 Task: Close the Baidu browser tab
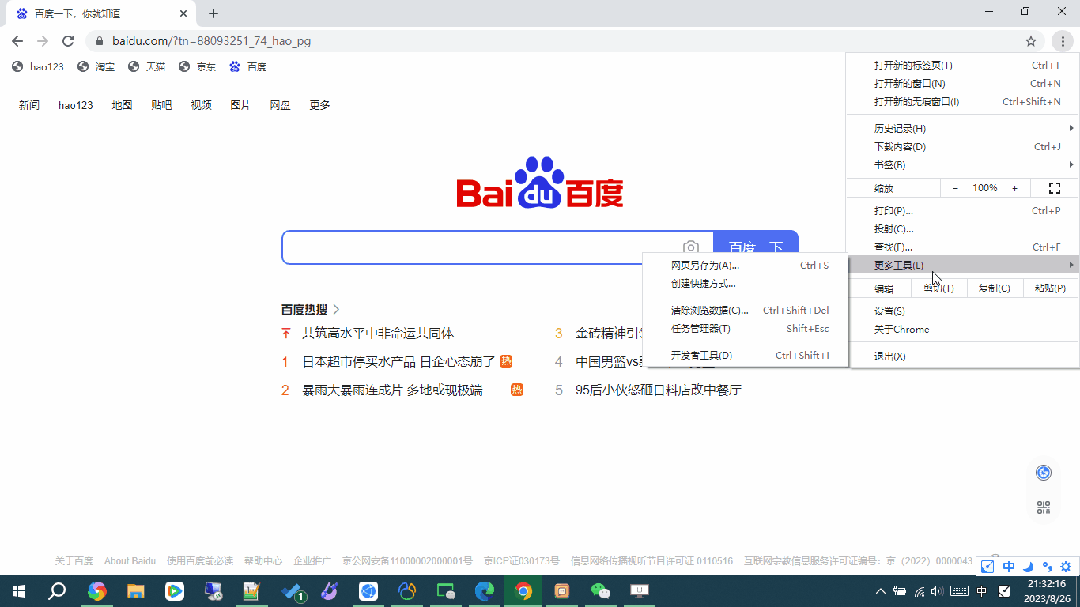[183, 13]
